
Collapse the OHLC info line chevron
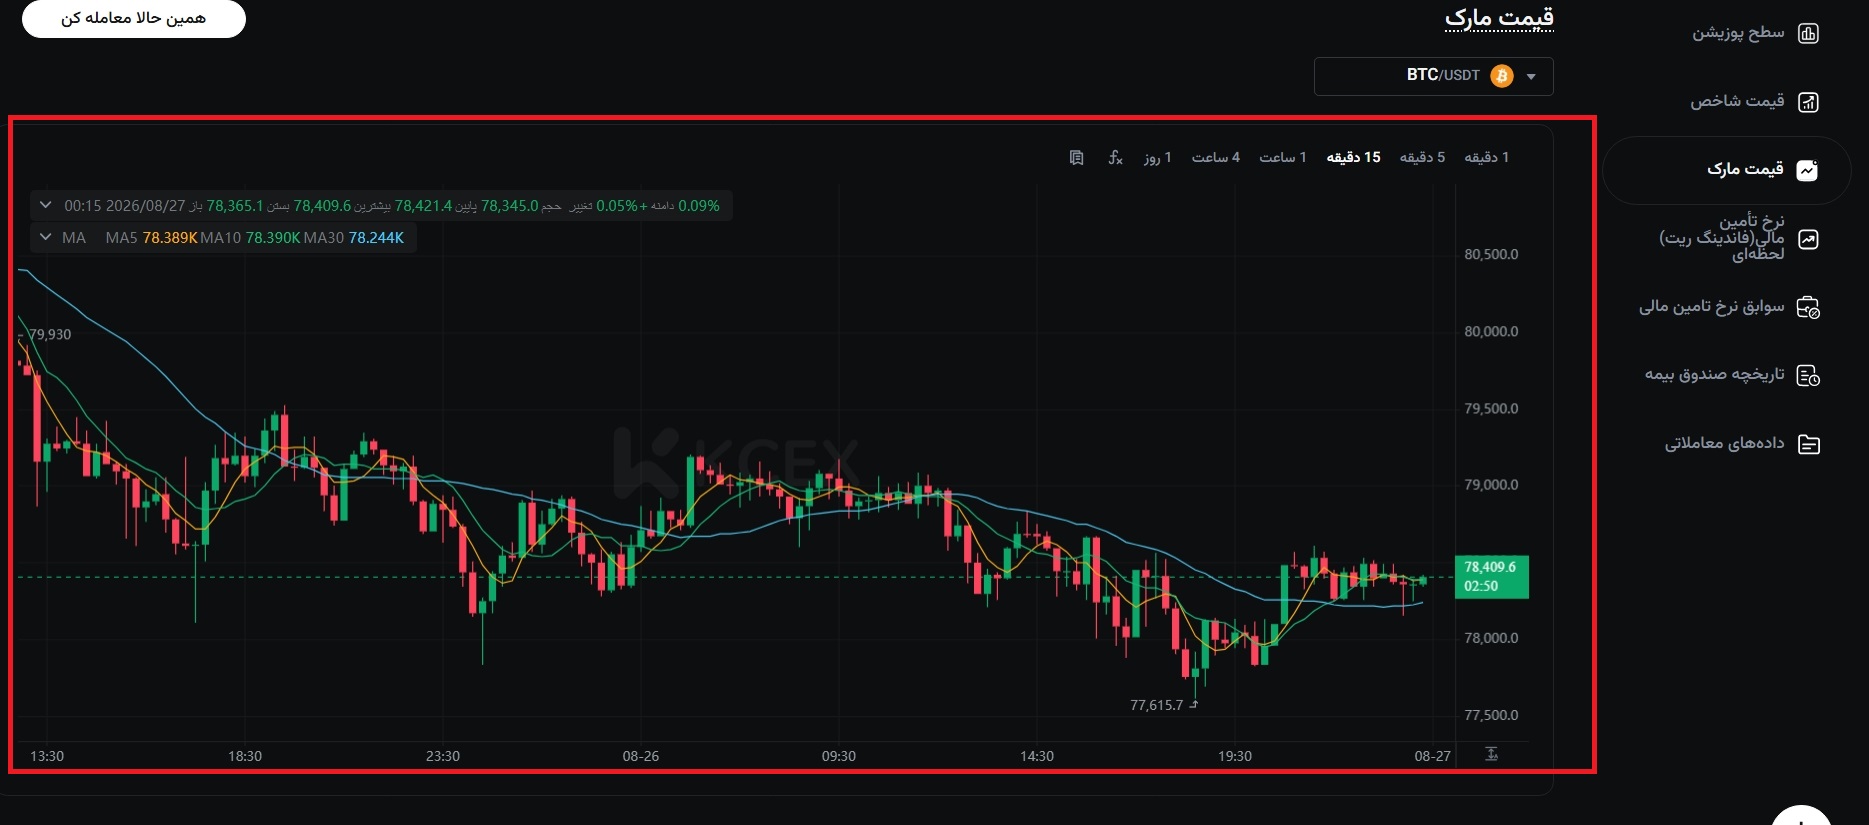[45, 205]
